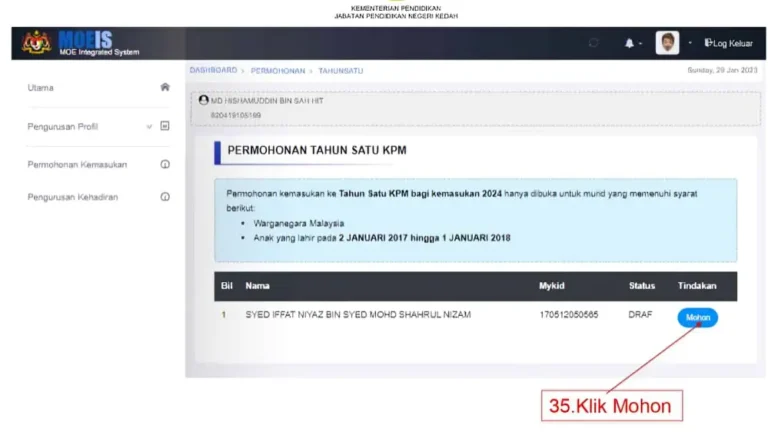Click Log Keluar to sign out
Viewport: 768px width, 432px height.
point(728,44)
